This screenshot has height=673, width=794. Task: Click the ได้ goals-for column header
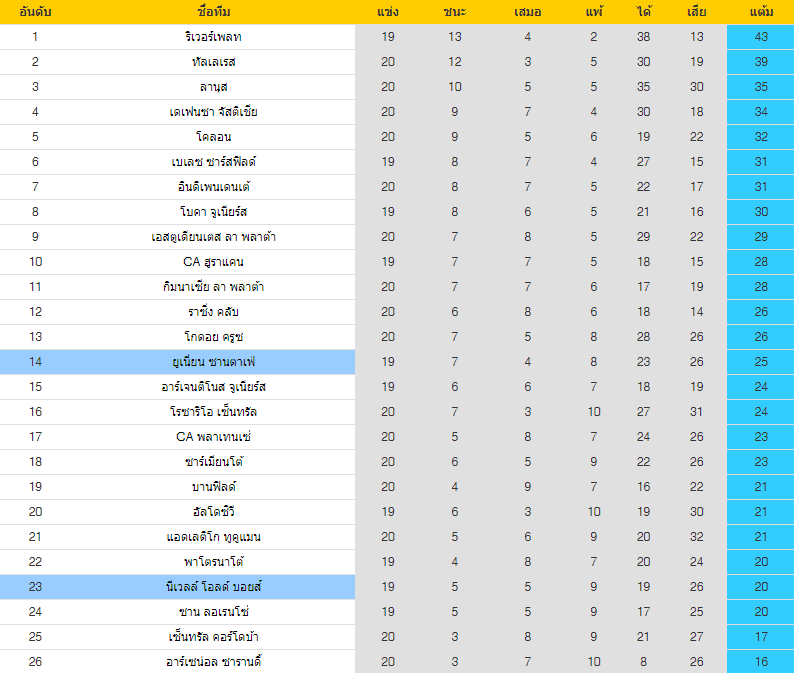(643, 12)
